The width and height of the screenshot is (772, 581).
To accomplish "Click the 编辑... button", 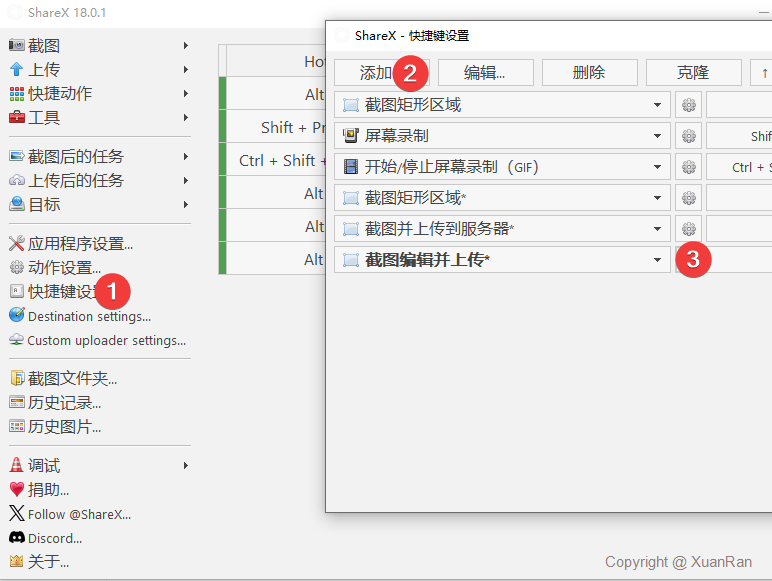I will point(484,73).
